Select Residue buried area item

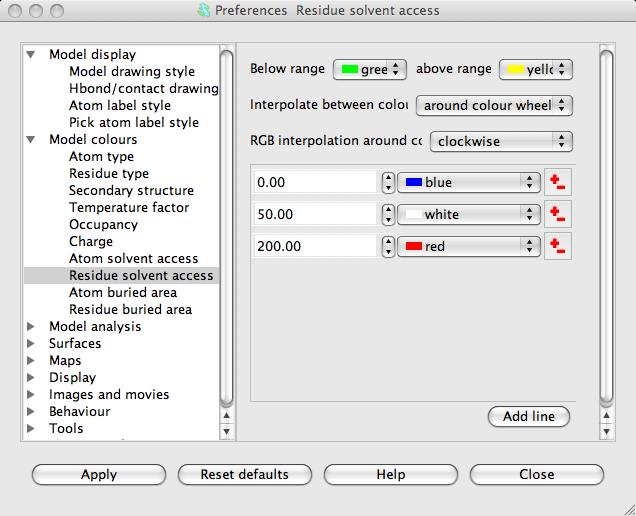click(x=131, y=310)
